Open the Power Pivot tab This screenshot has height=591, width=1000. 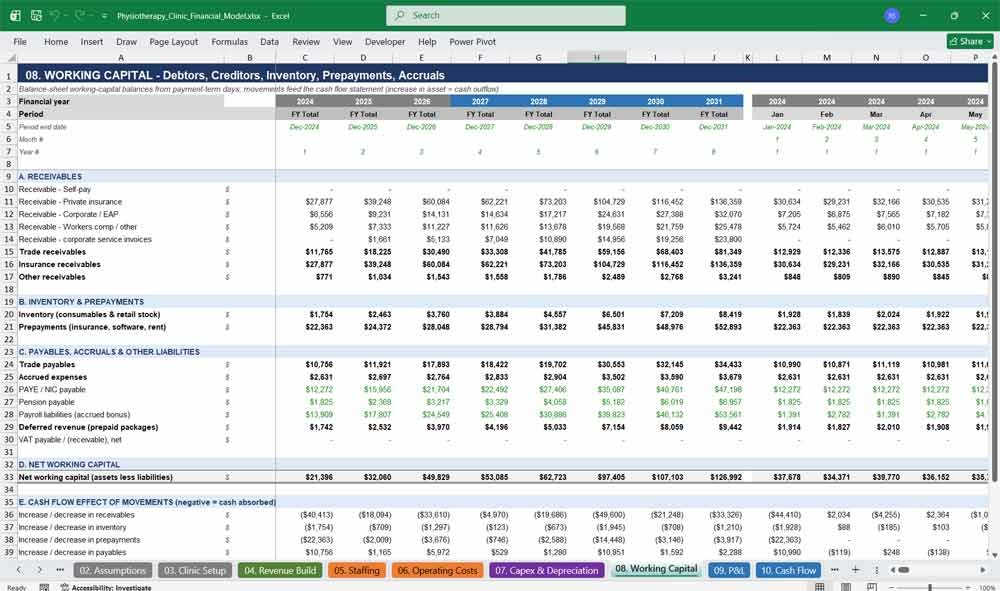(x=473, y=41)
